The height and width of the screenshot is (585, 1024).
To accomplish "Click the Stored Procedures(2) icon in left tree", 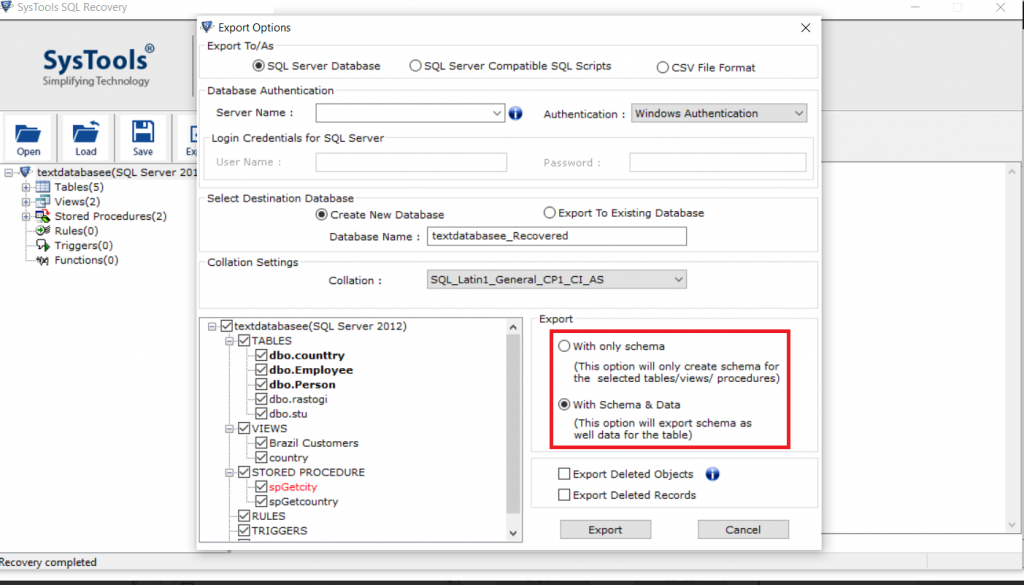I will (43, 216).
